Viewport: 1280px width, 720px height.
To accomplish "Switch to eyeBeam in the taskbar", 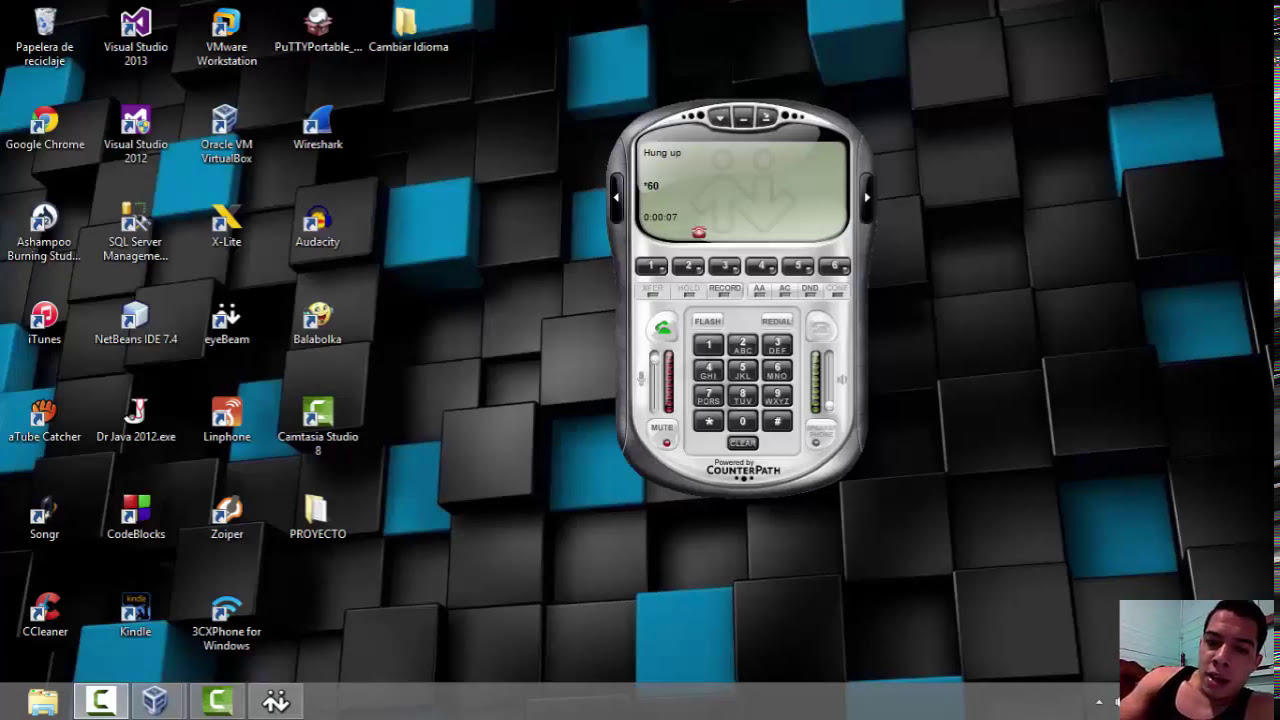I will coord(276,701).
